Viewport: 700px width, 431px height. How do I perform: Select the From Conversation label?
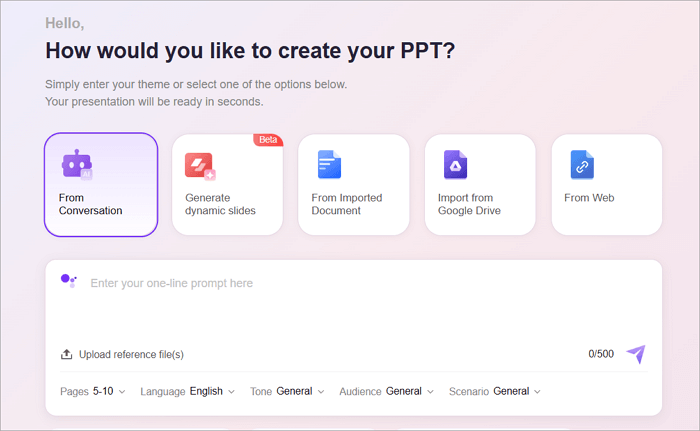coord(90,204)
